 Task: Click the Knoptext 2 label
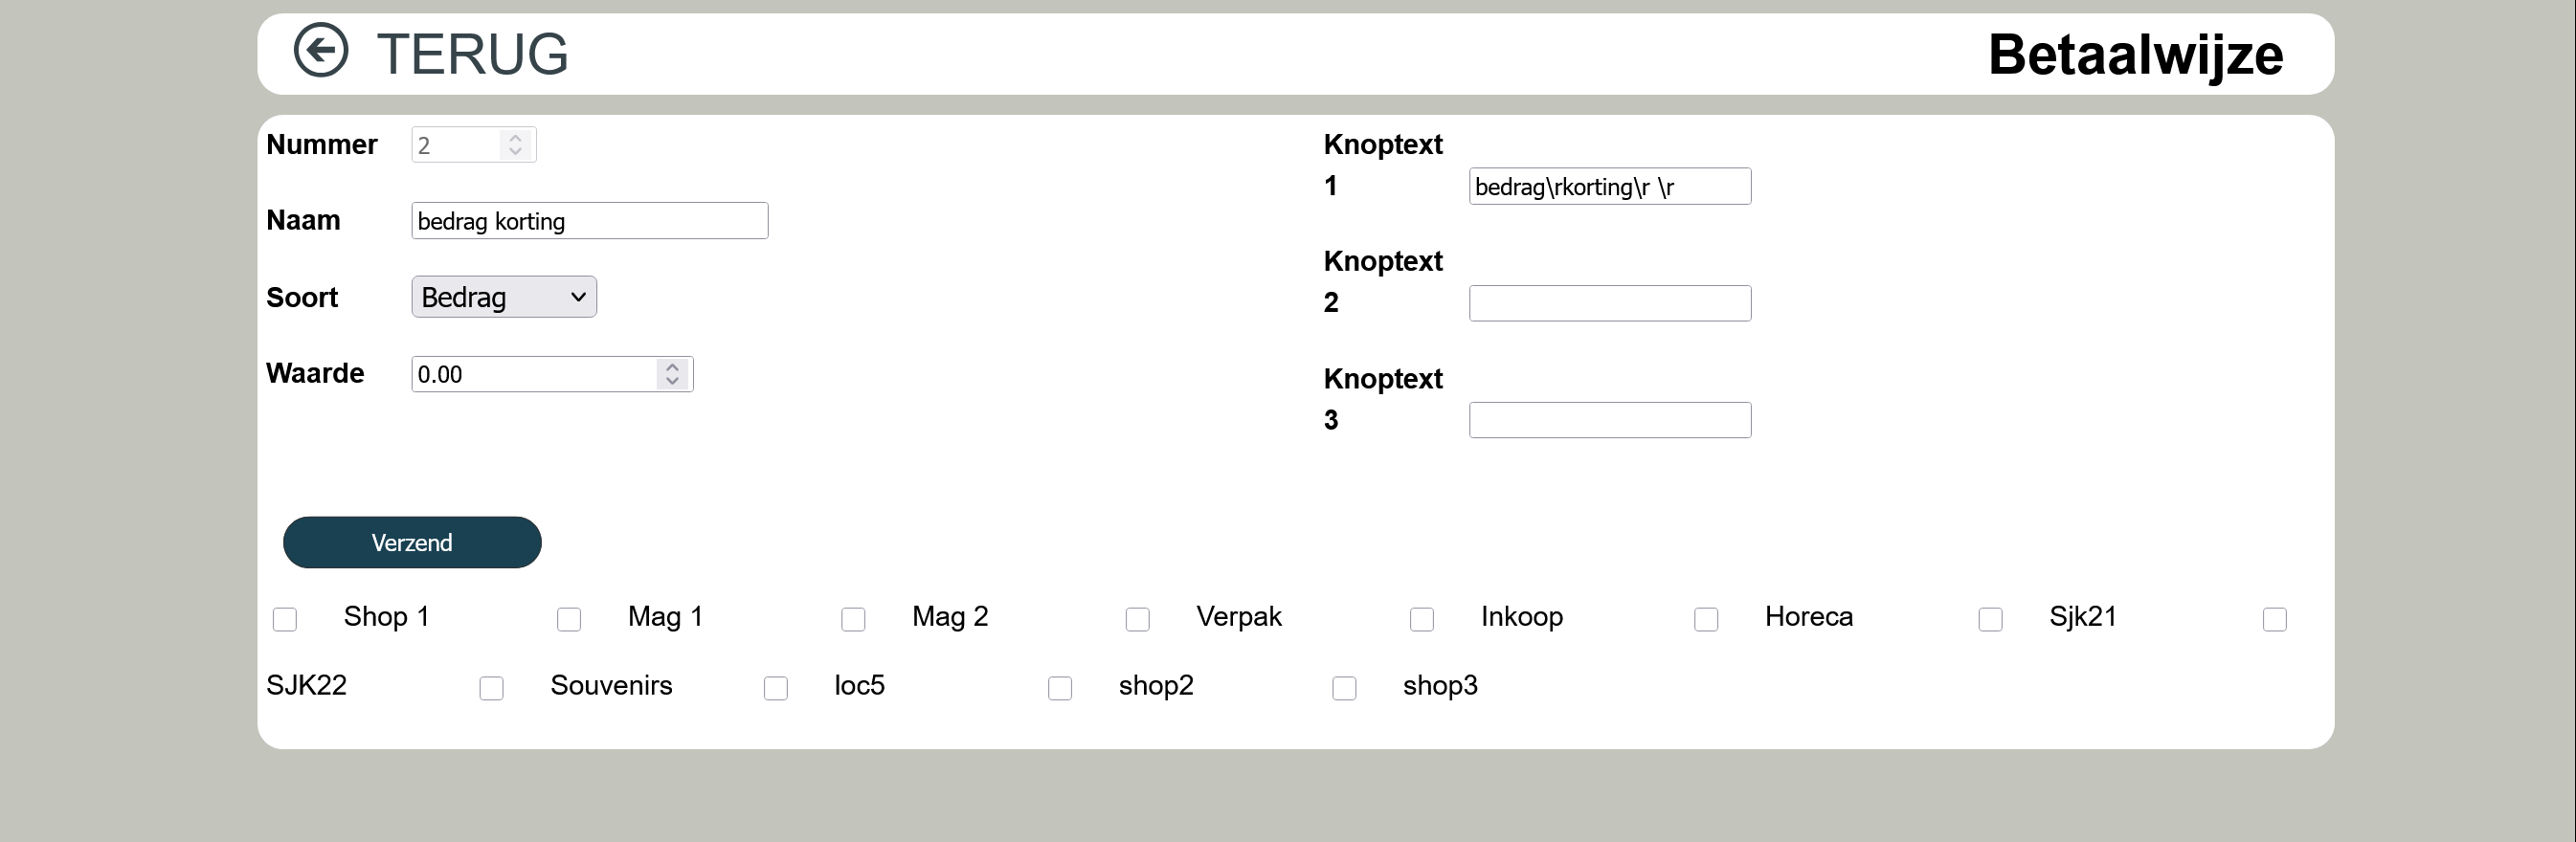click(1383, 282)
